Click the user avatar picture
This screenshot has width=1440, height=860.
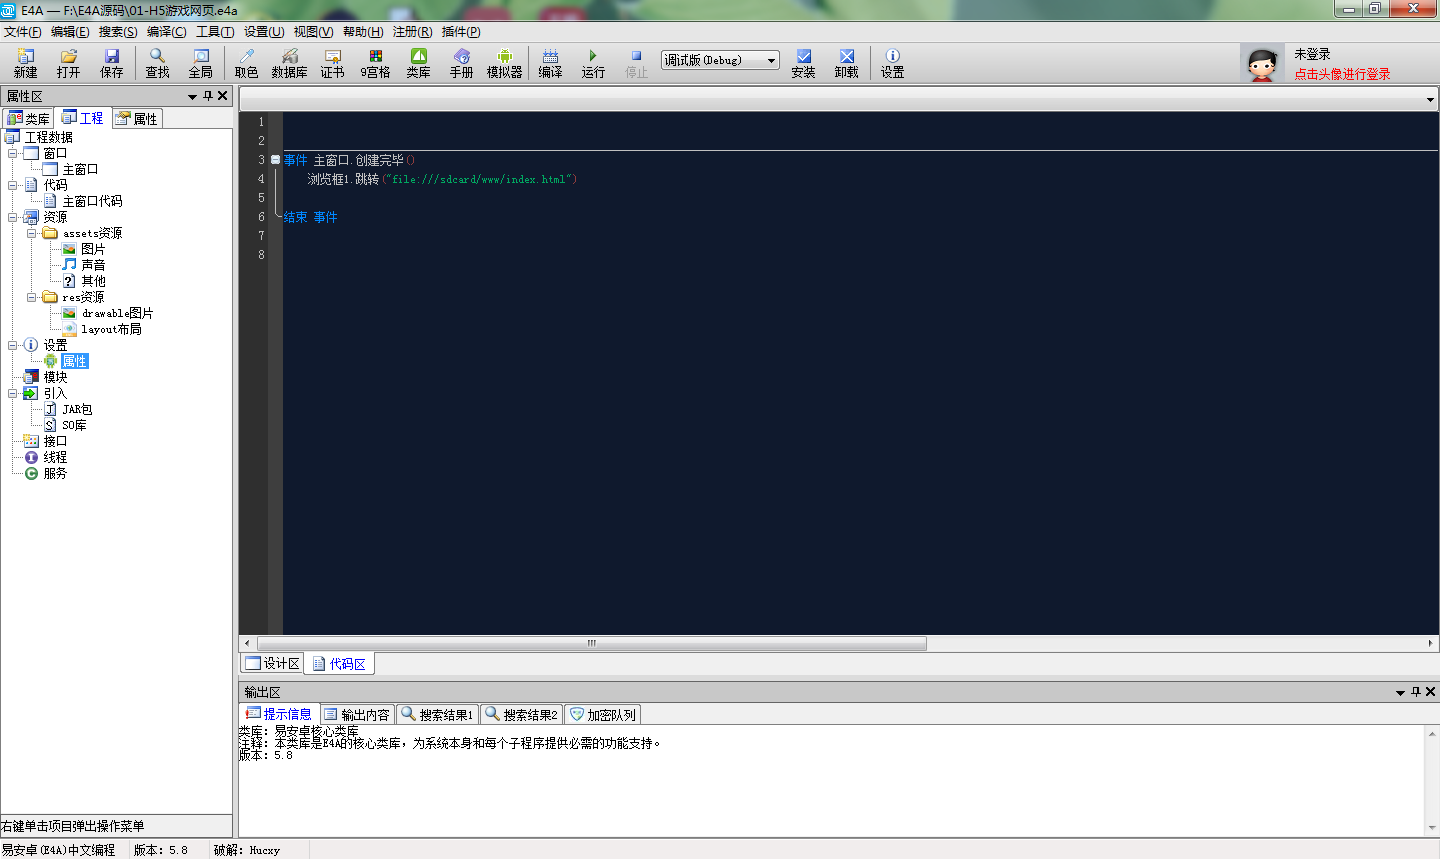[1262, 63]
